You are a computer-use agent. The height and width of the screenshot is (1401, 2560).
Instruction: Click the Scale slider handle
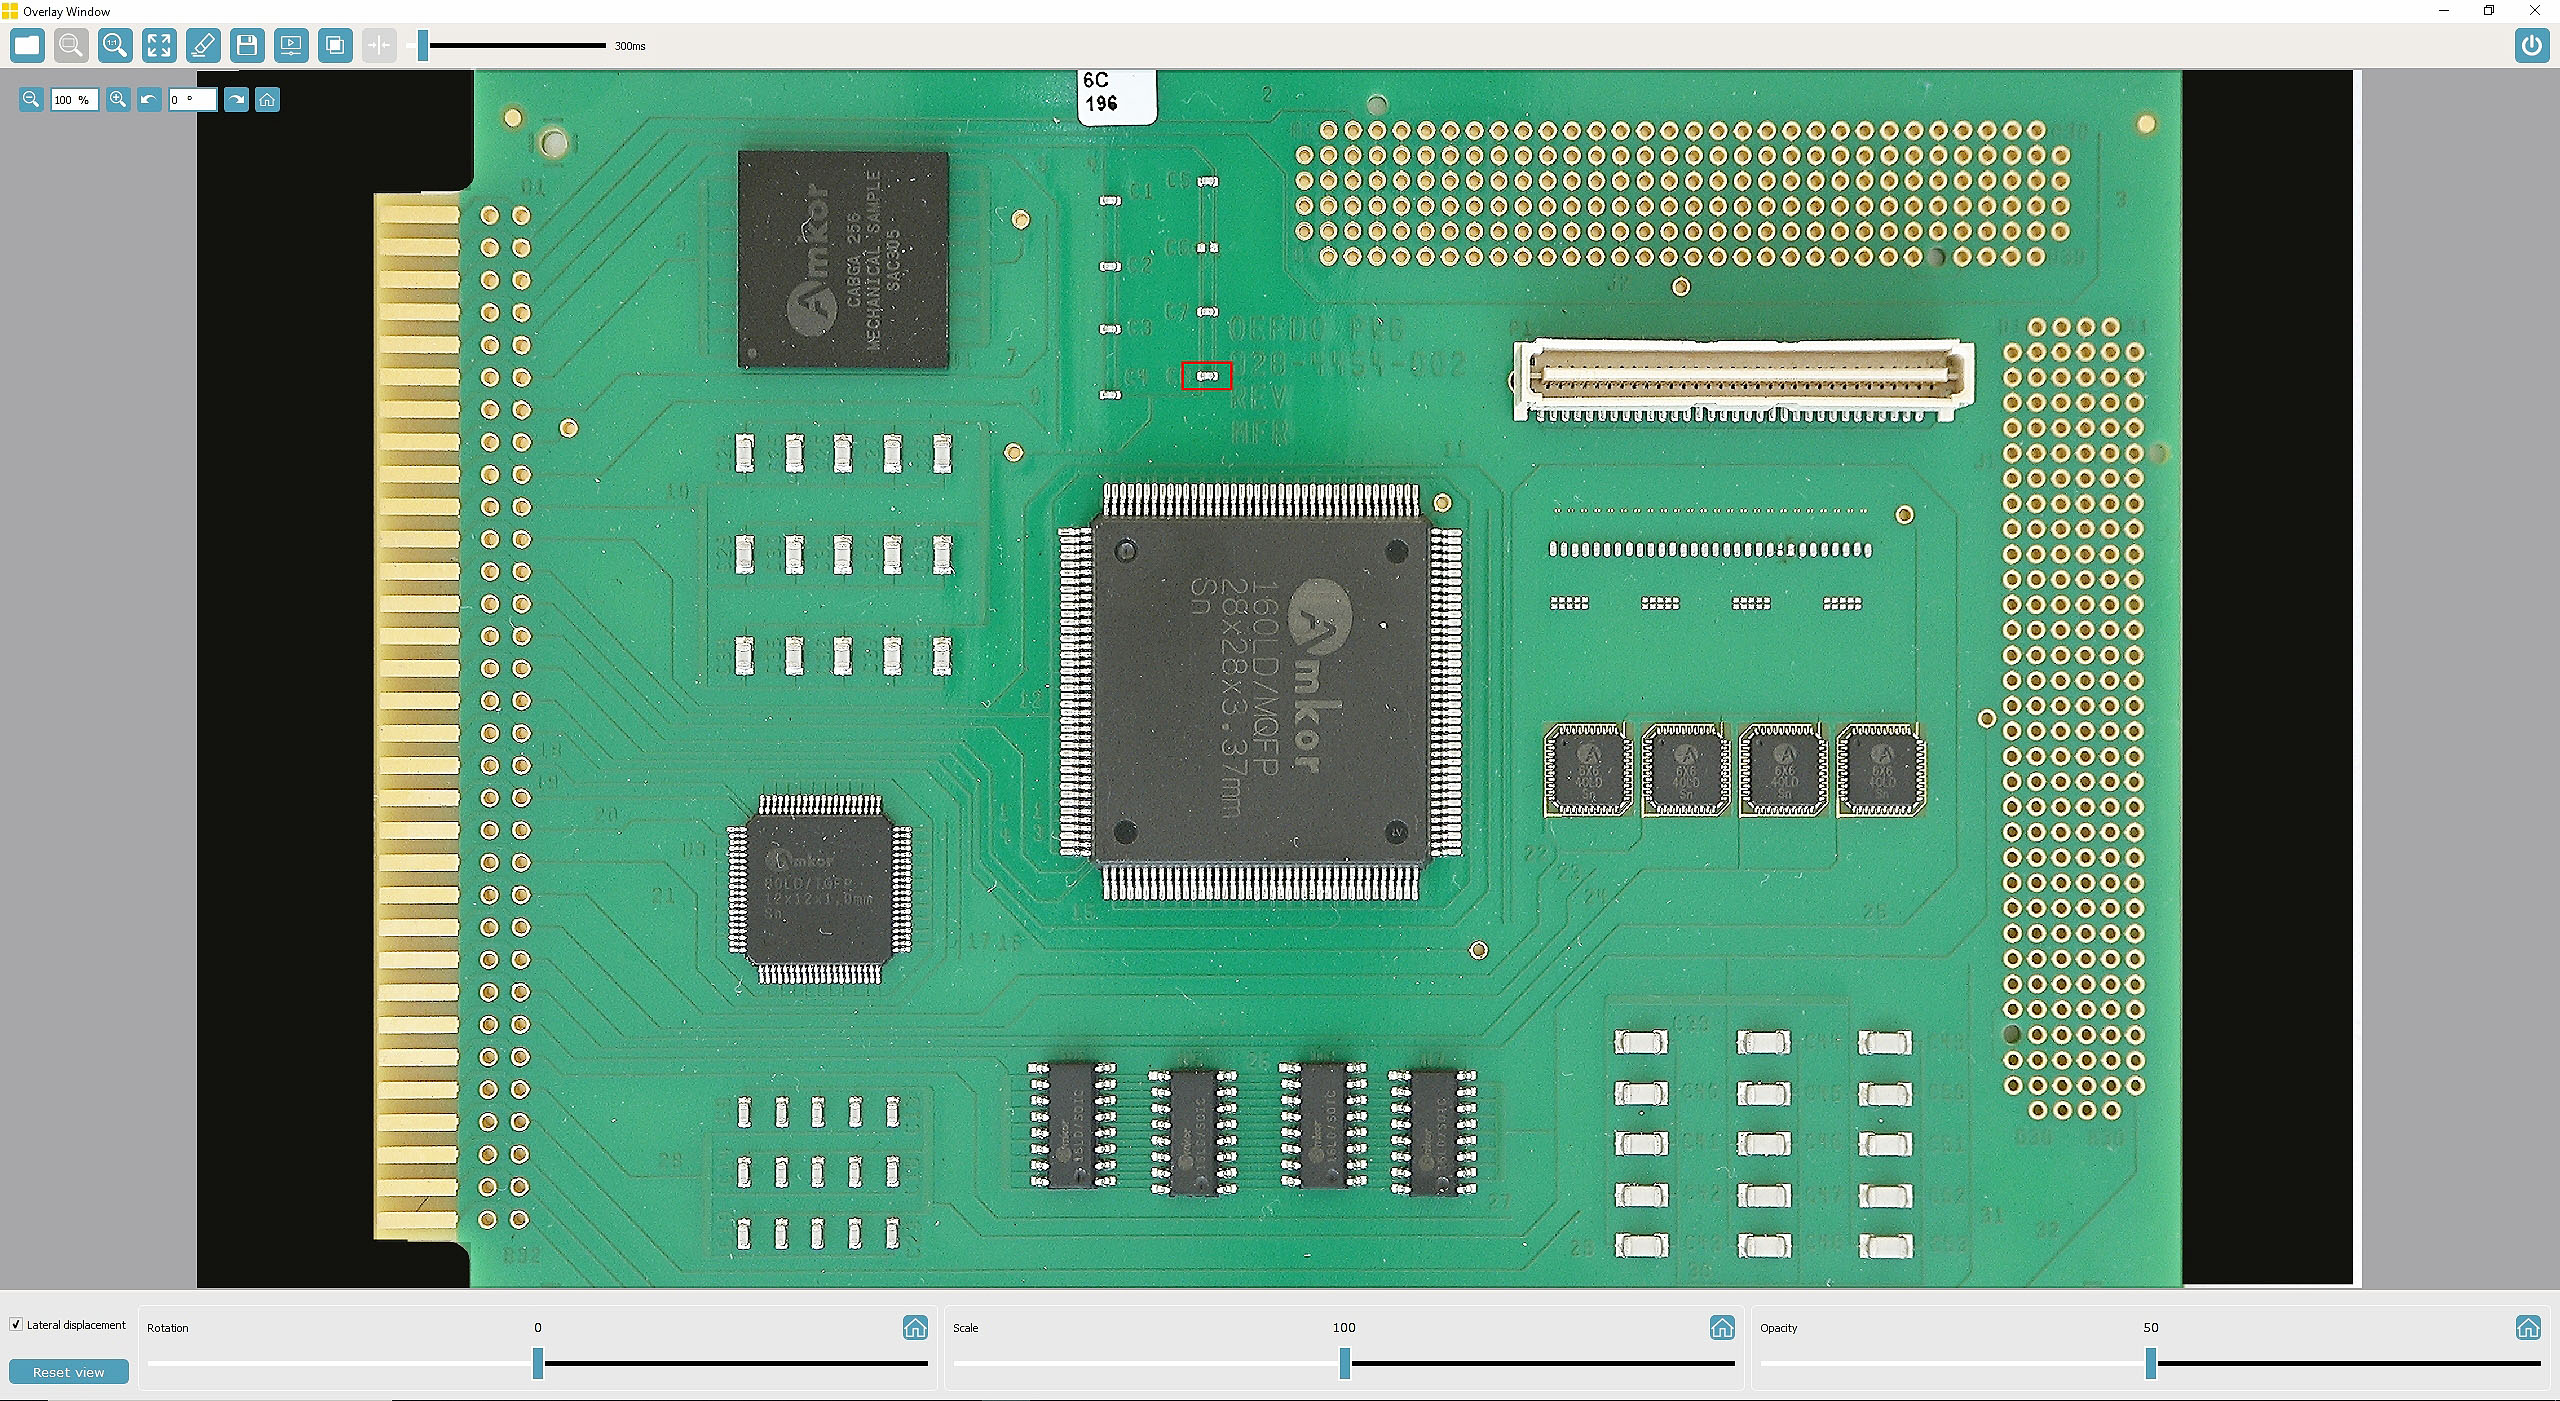click(1345, 1363)
